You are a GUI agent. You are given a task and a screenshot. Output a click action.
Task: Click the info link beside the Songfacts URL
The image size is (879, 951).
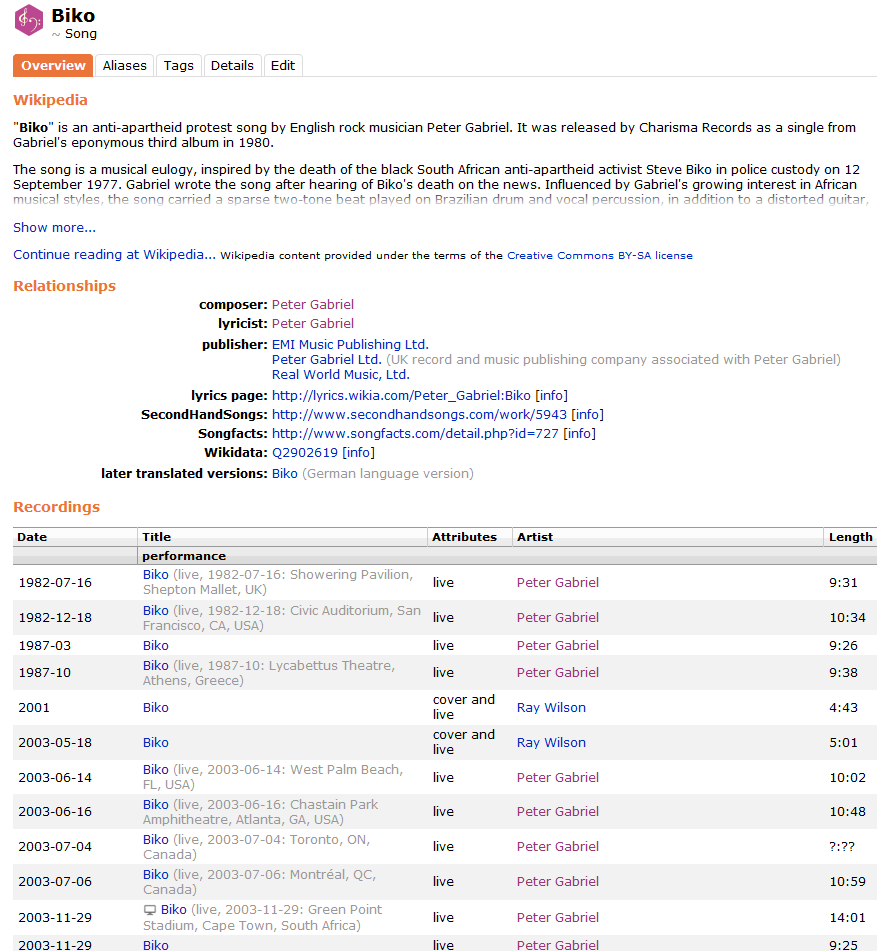coord(579,434)
